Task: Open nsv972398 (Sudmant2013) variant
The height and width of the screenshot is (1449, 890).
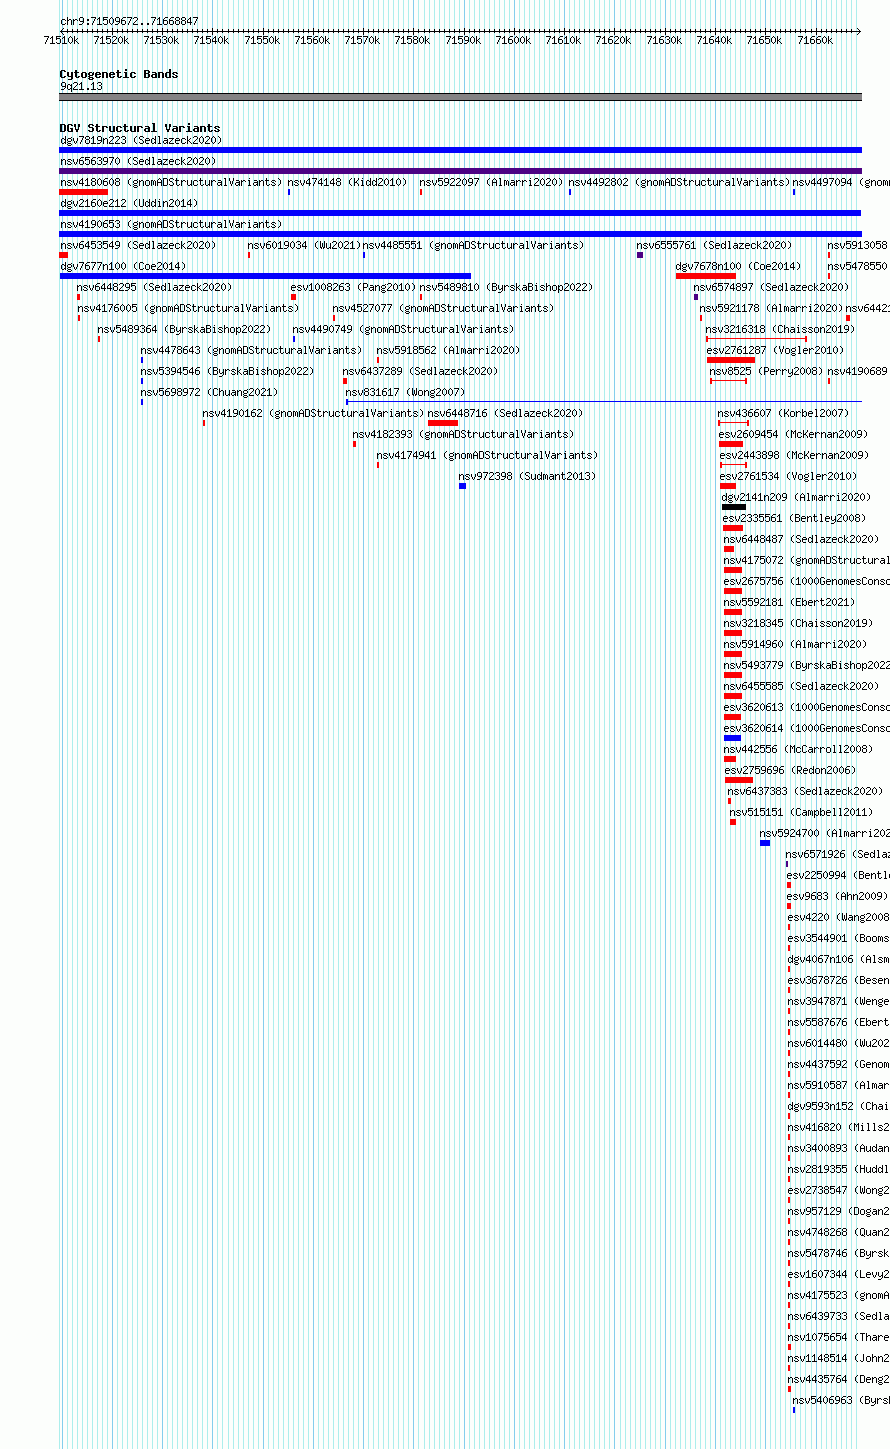Action: coord(527,476)
